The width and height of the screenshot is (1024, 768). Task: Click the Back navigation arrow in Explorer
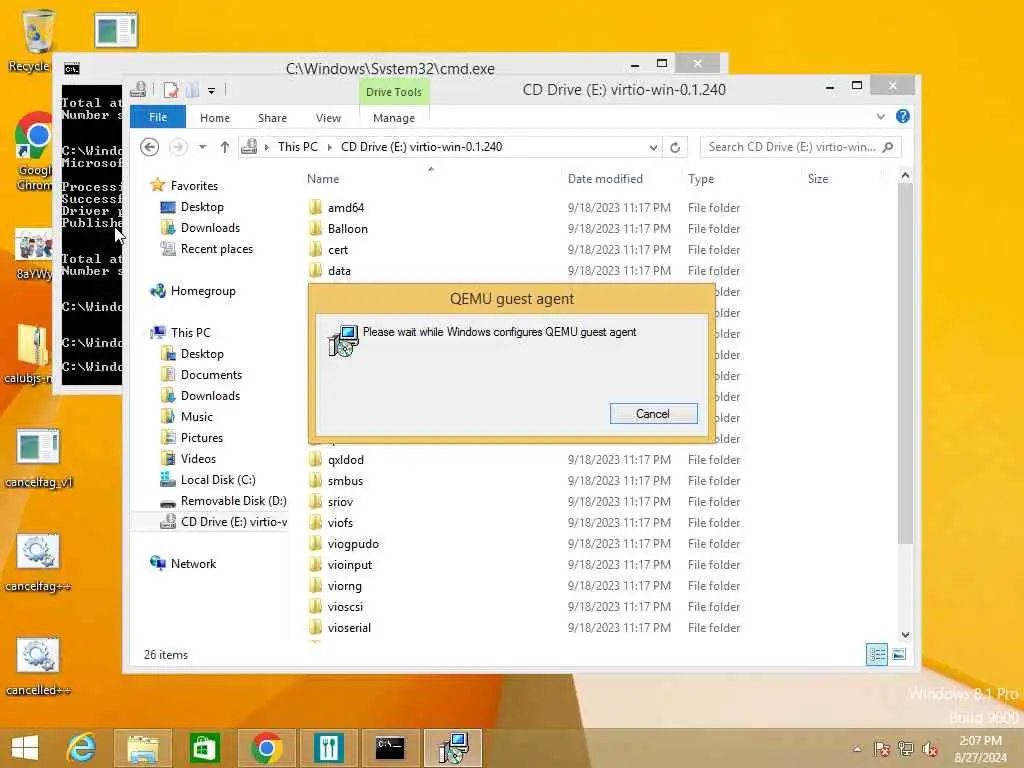click(x=150, y=147)
